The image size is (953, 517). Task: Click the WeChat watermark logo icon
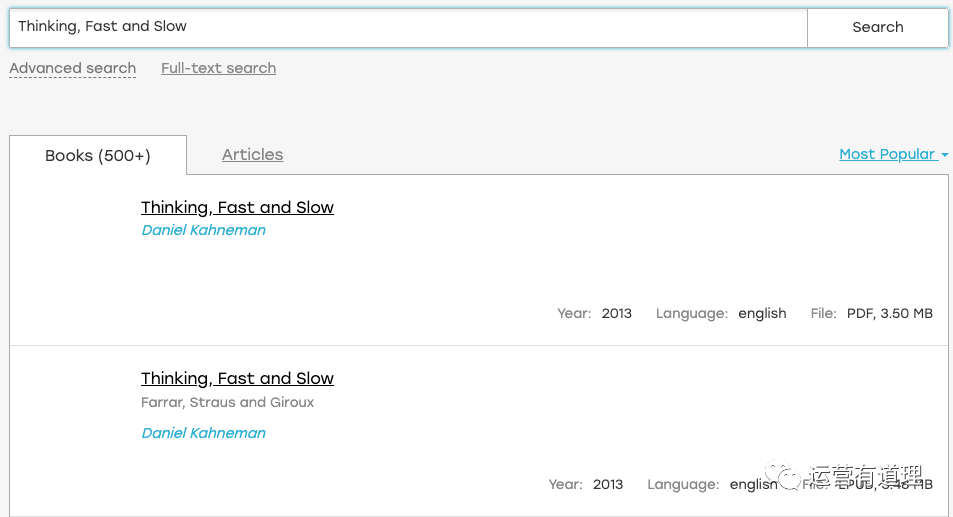783,474
